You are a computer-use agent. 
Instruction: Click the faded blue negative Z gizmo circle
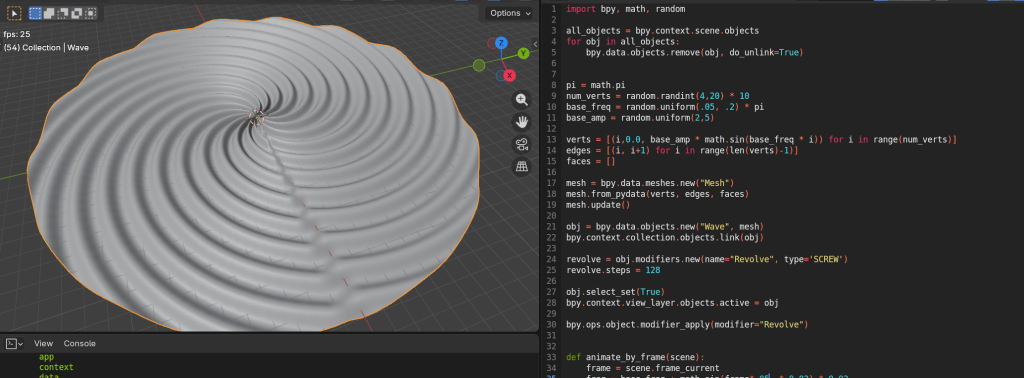coord(501,76)
